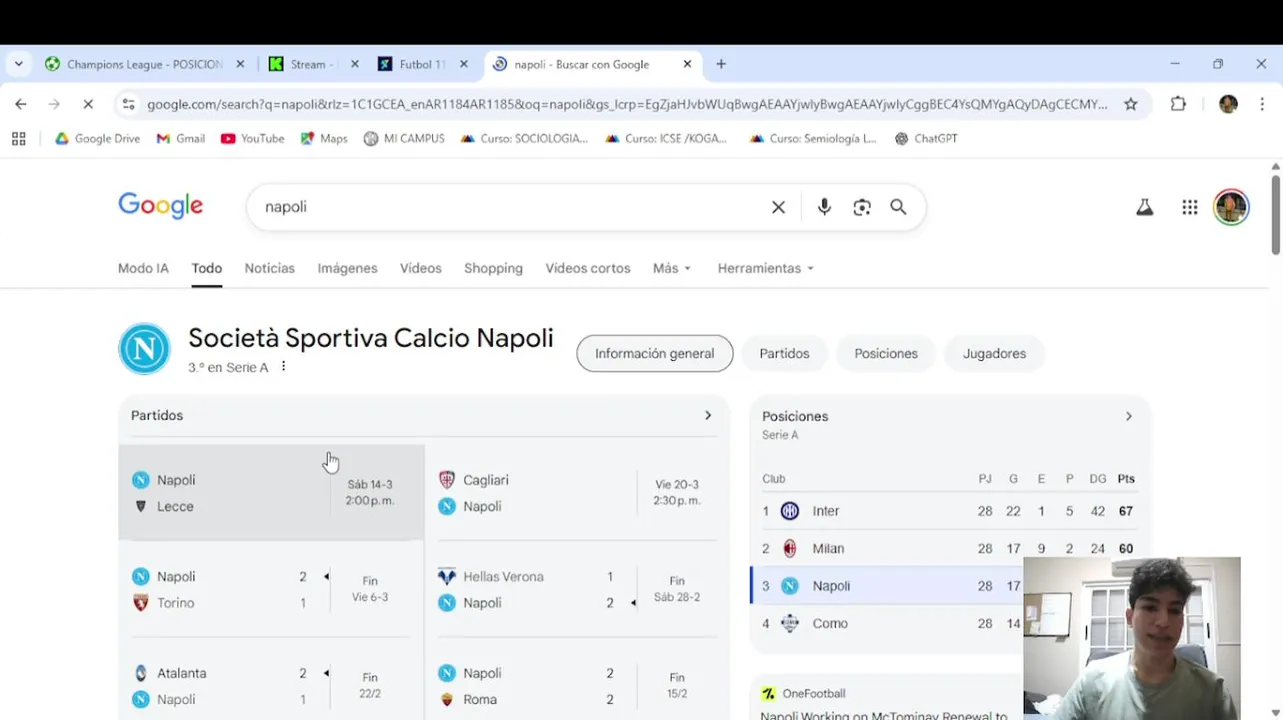Viewport: 1283px width, 720px height.
Task: Open Search Labs flask icon
Action: click(1144, 207)
